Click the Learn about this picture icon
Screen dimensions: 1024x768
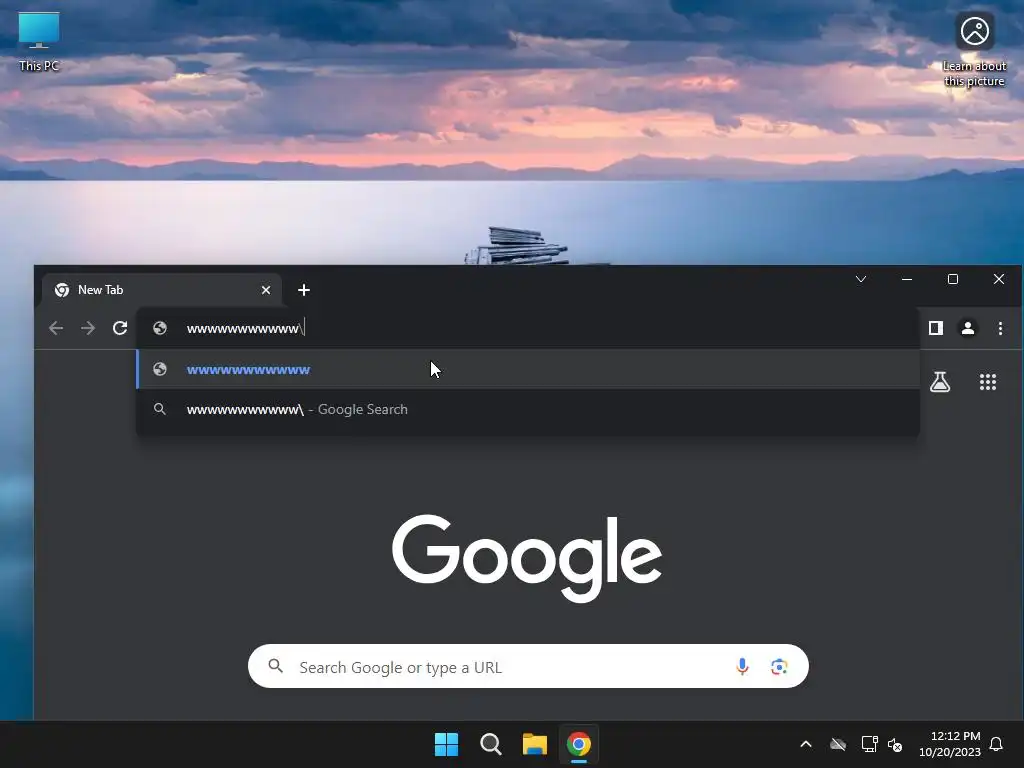[x=974, y=49]
